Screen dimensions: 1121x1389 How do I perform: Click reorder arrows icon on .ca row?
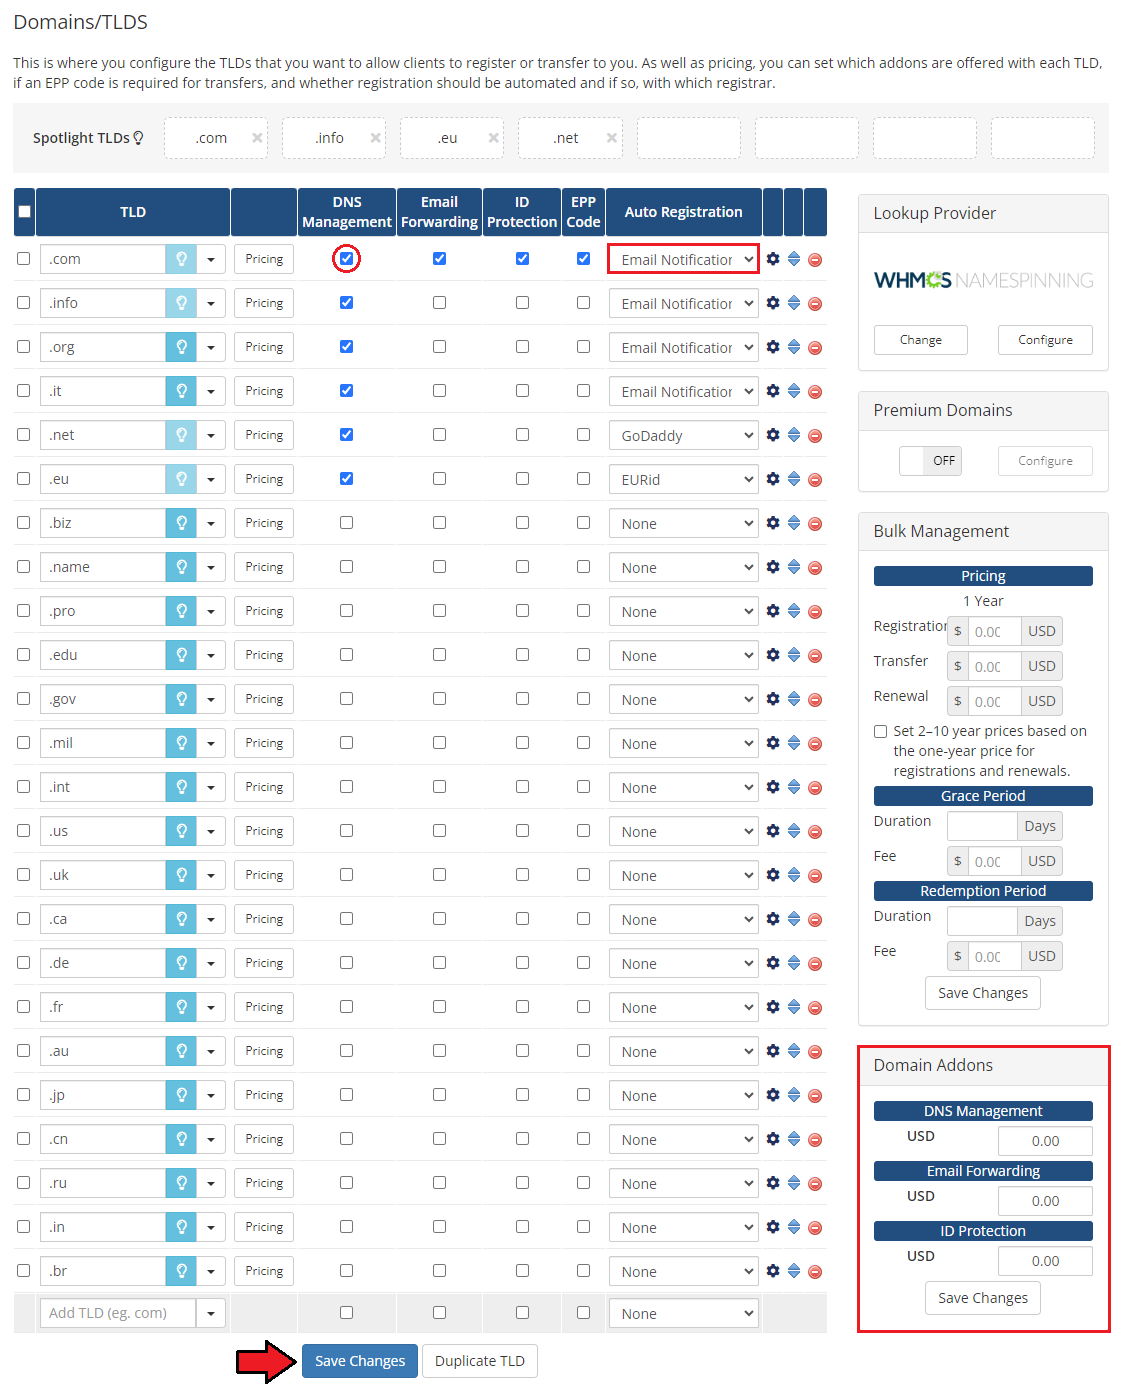click(x=794, y=919)
